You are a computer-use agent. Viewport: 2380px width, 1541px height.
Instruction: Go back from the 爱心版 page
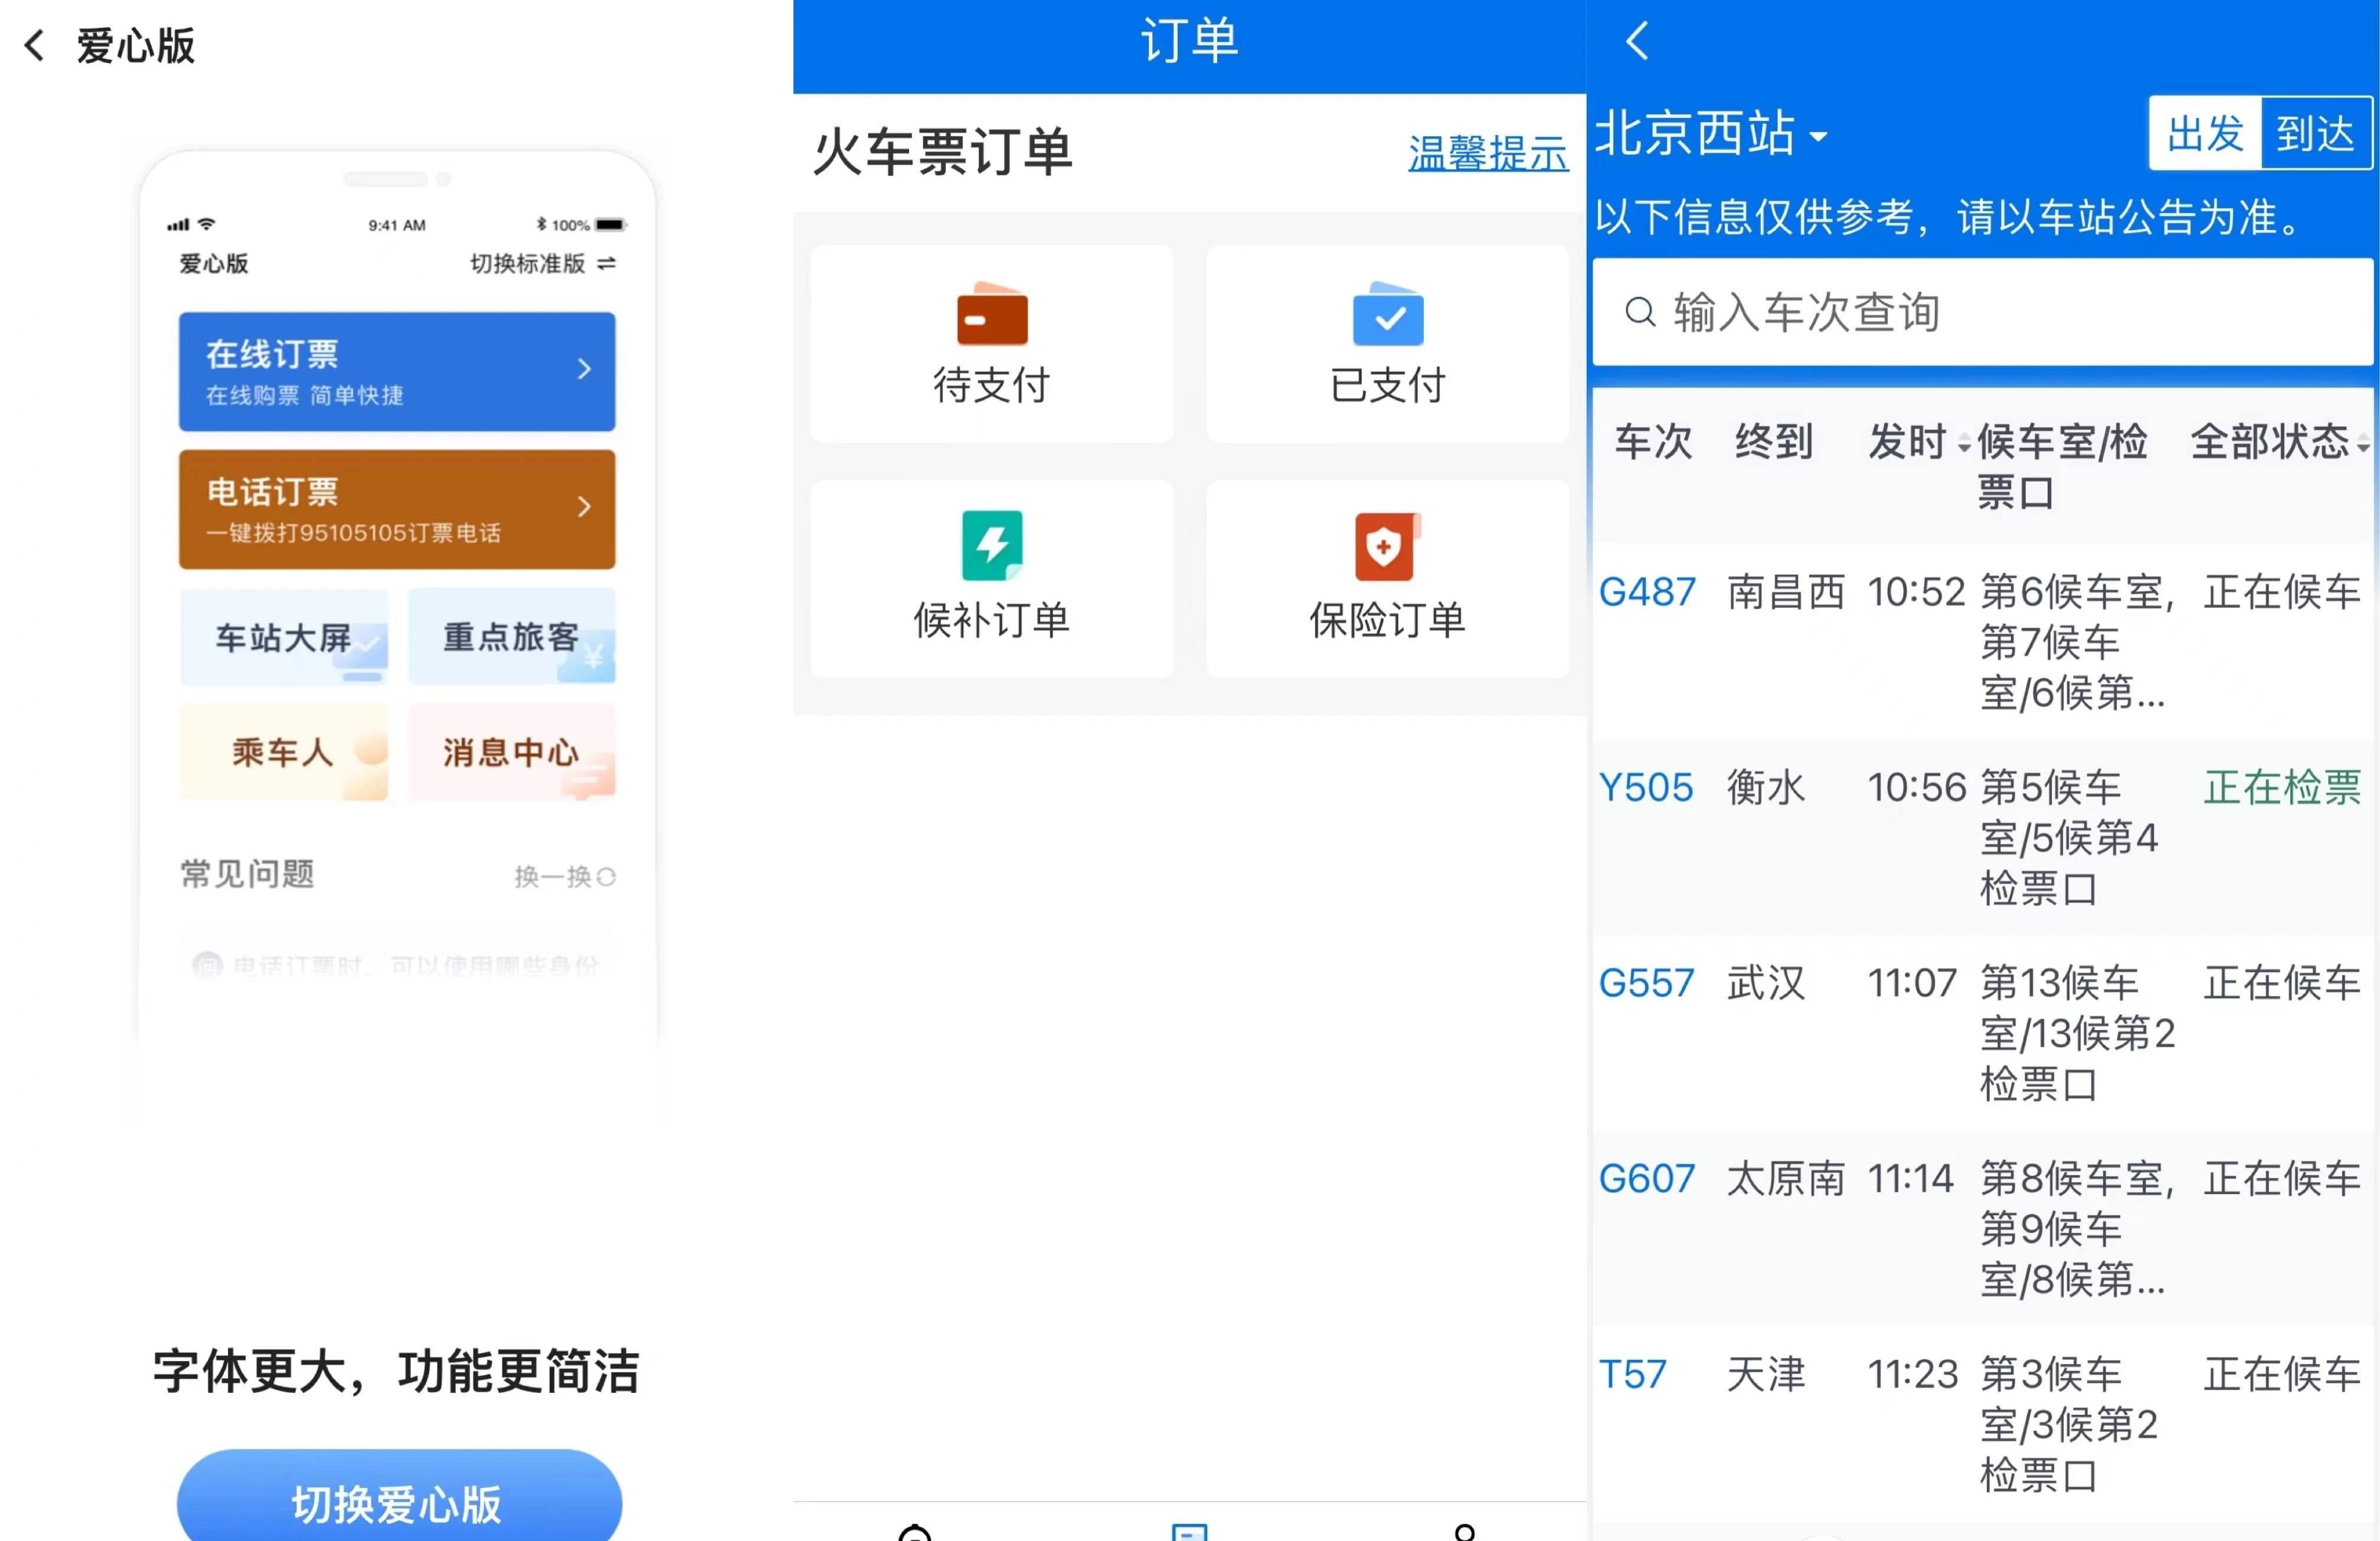click(34, 45)
